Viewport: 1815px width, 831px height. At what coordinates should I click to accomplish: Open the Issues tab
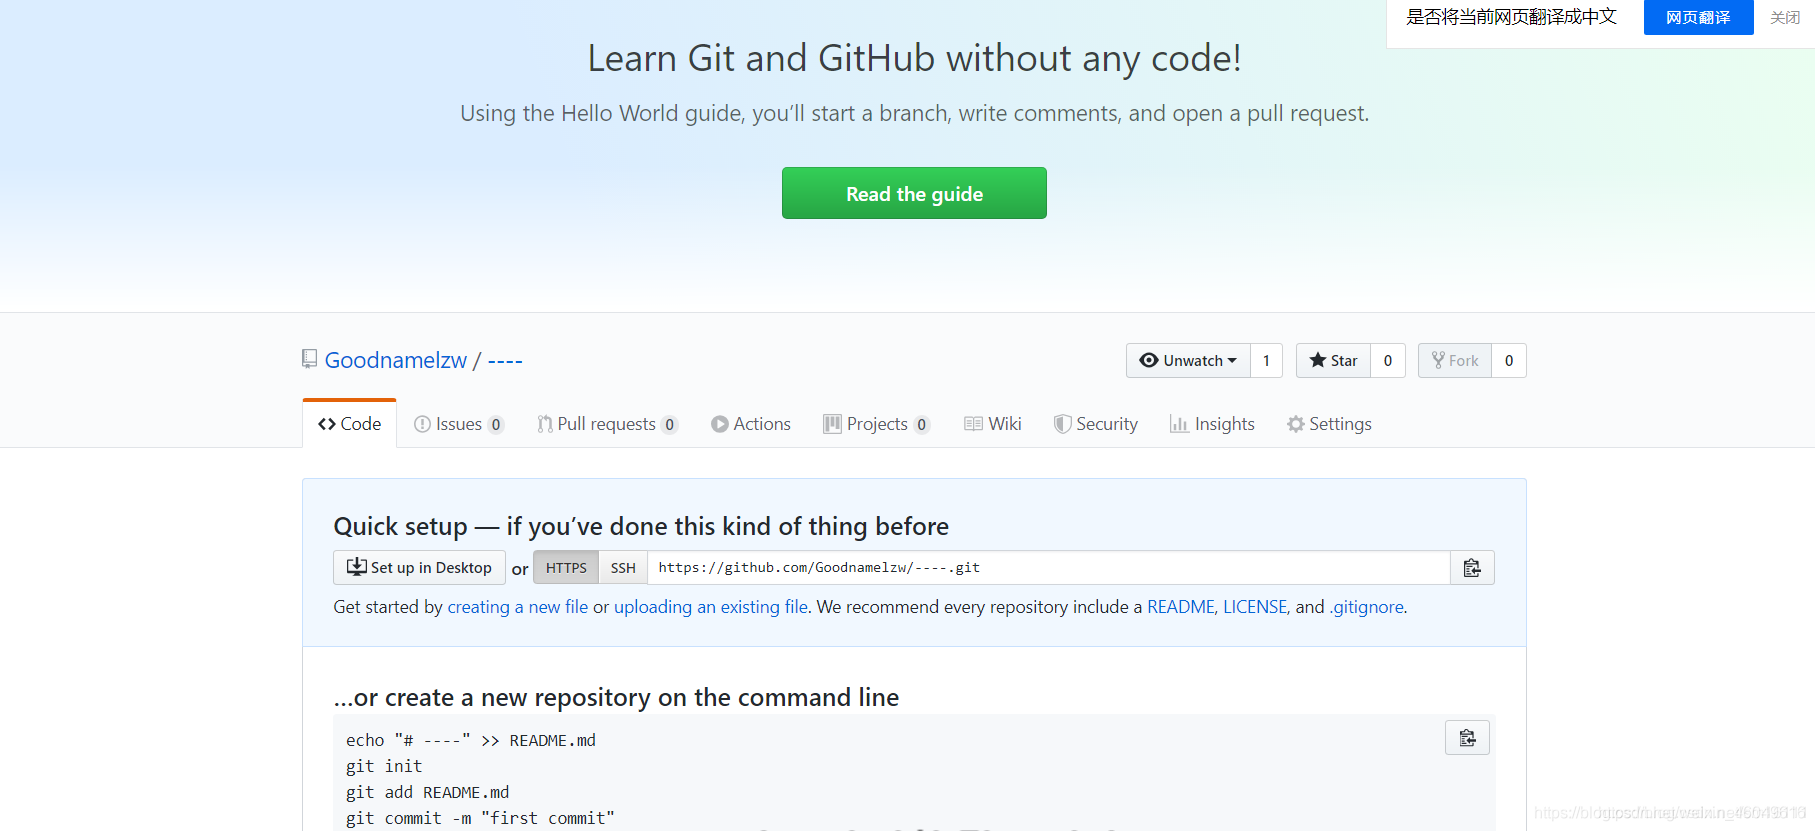pyautogui.click(x=459, y=424)
